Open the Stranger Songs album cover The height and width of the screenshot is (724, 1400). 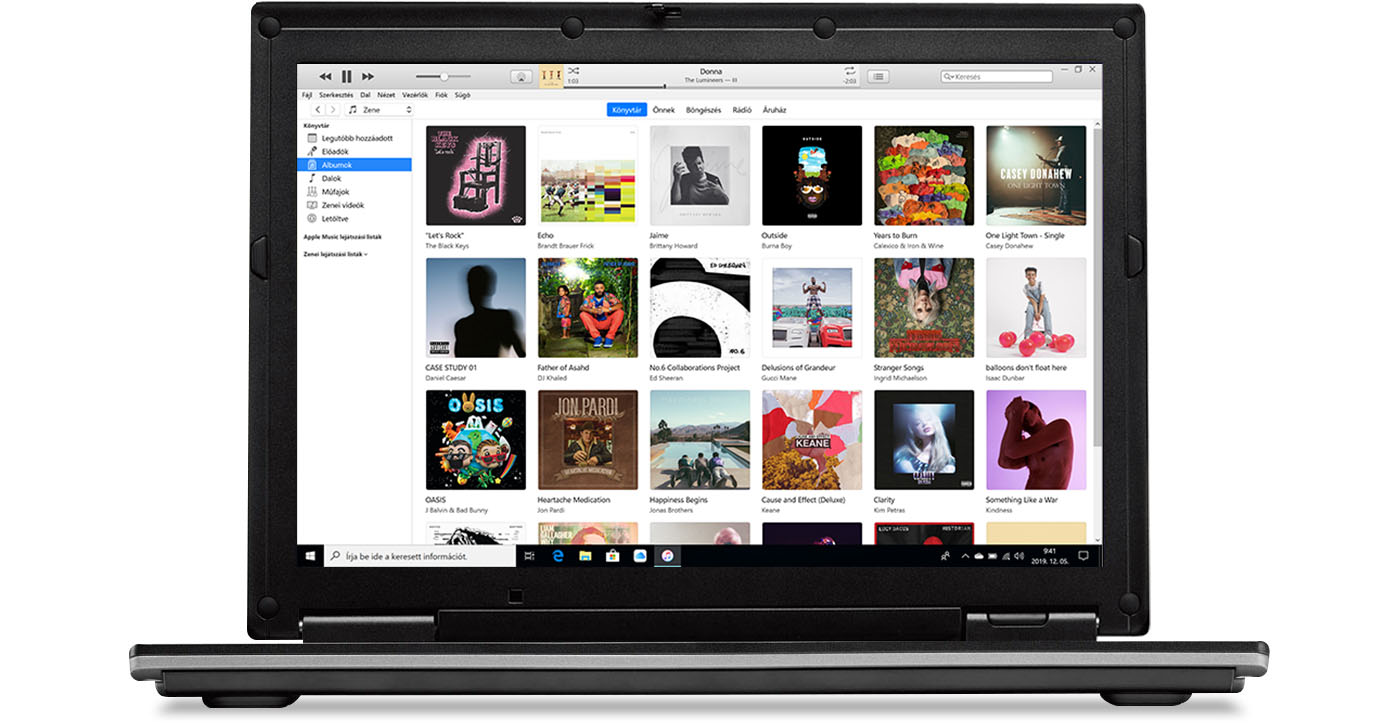[924, 308]
